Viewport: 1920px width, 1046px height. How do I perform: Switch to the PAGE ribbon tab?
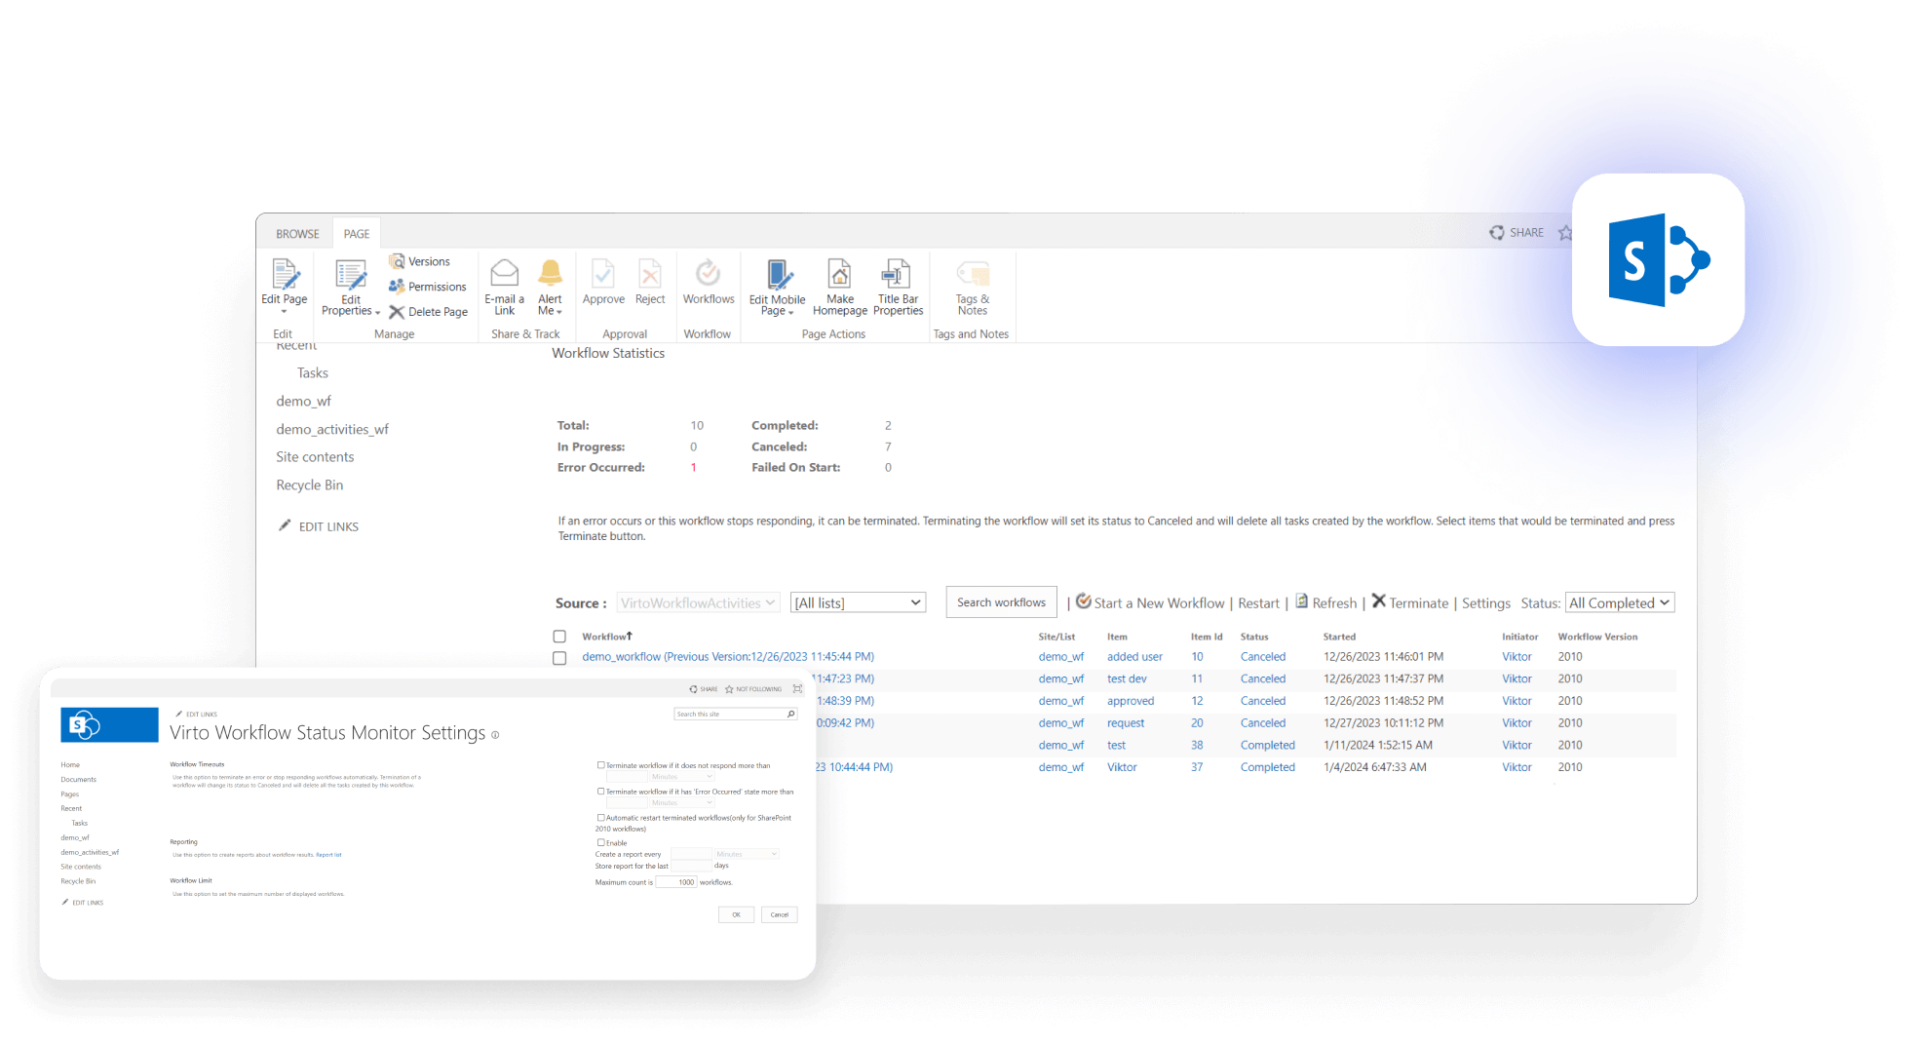[356, 232]
